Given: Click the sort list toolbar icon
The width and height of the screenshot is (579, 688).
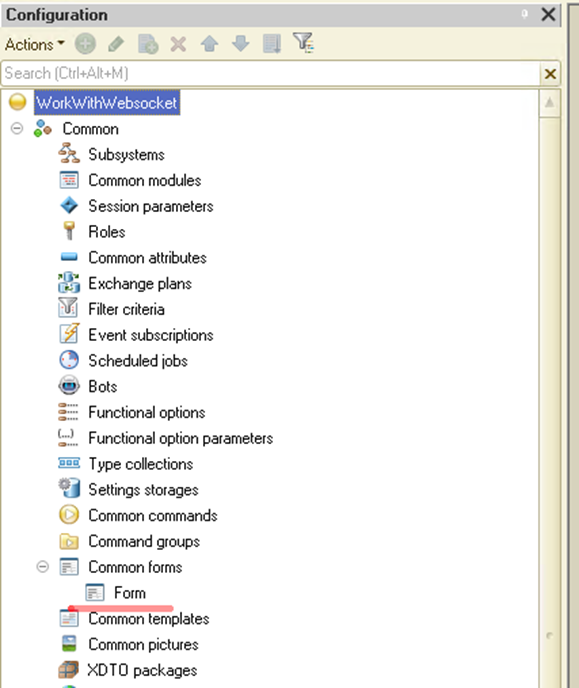Looking at the screenshot, I should (x=272, y=44).
